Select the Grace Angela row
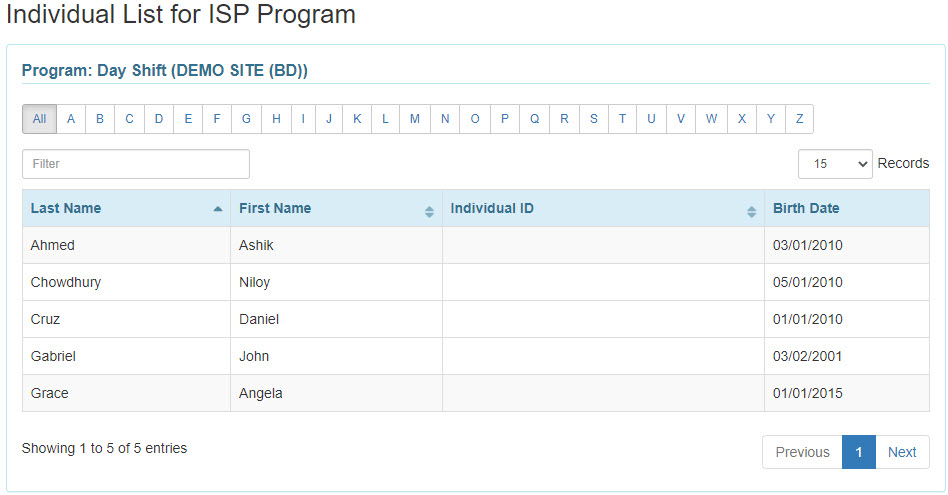The image size is (948, 495). (x=476, y=393)
